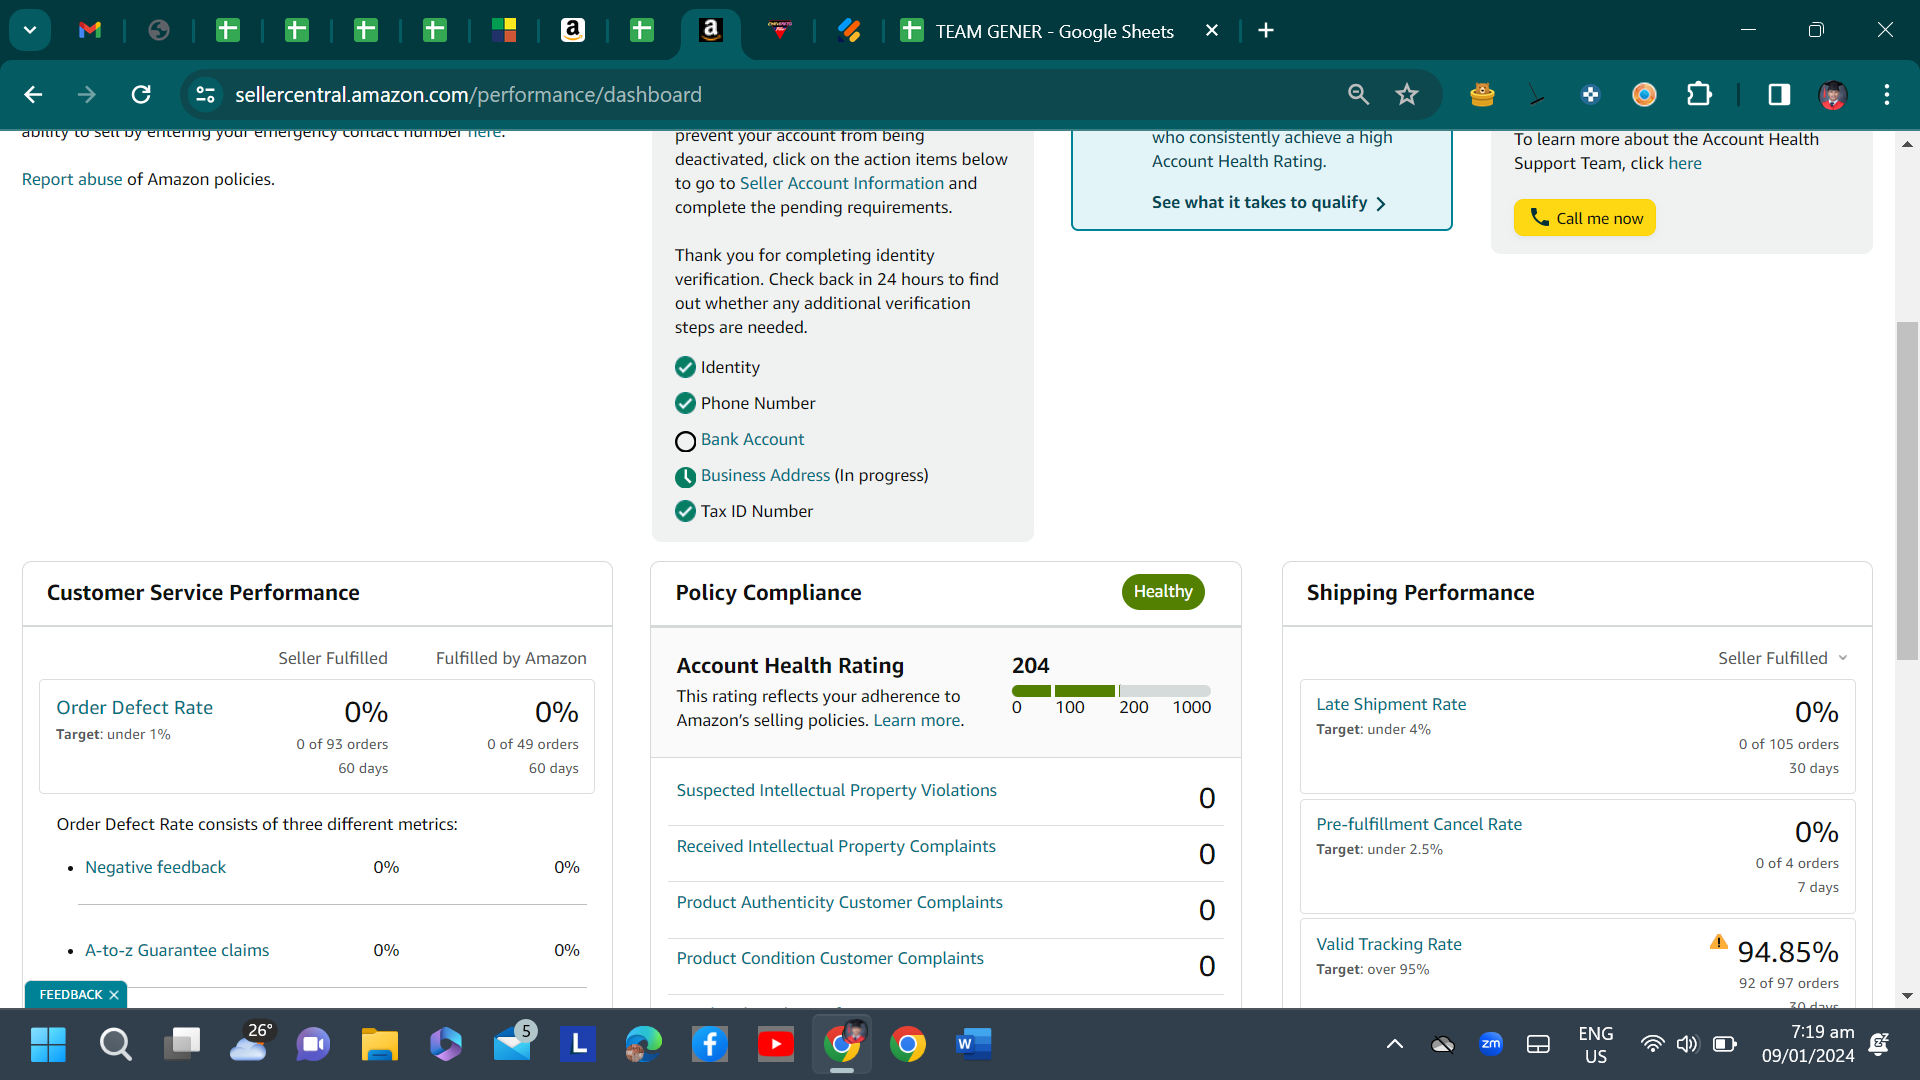Select the active Amazon Seller Central tab
The height and width of the screenshot is (1080, 1920).
click(x=711, y=31)
